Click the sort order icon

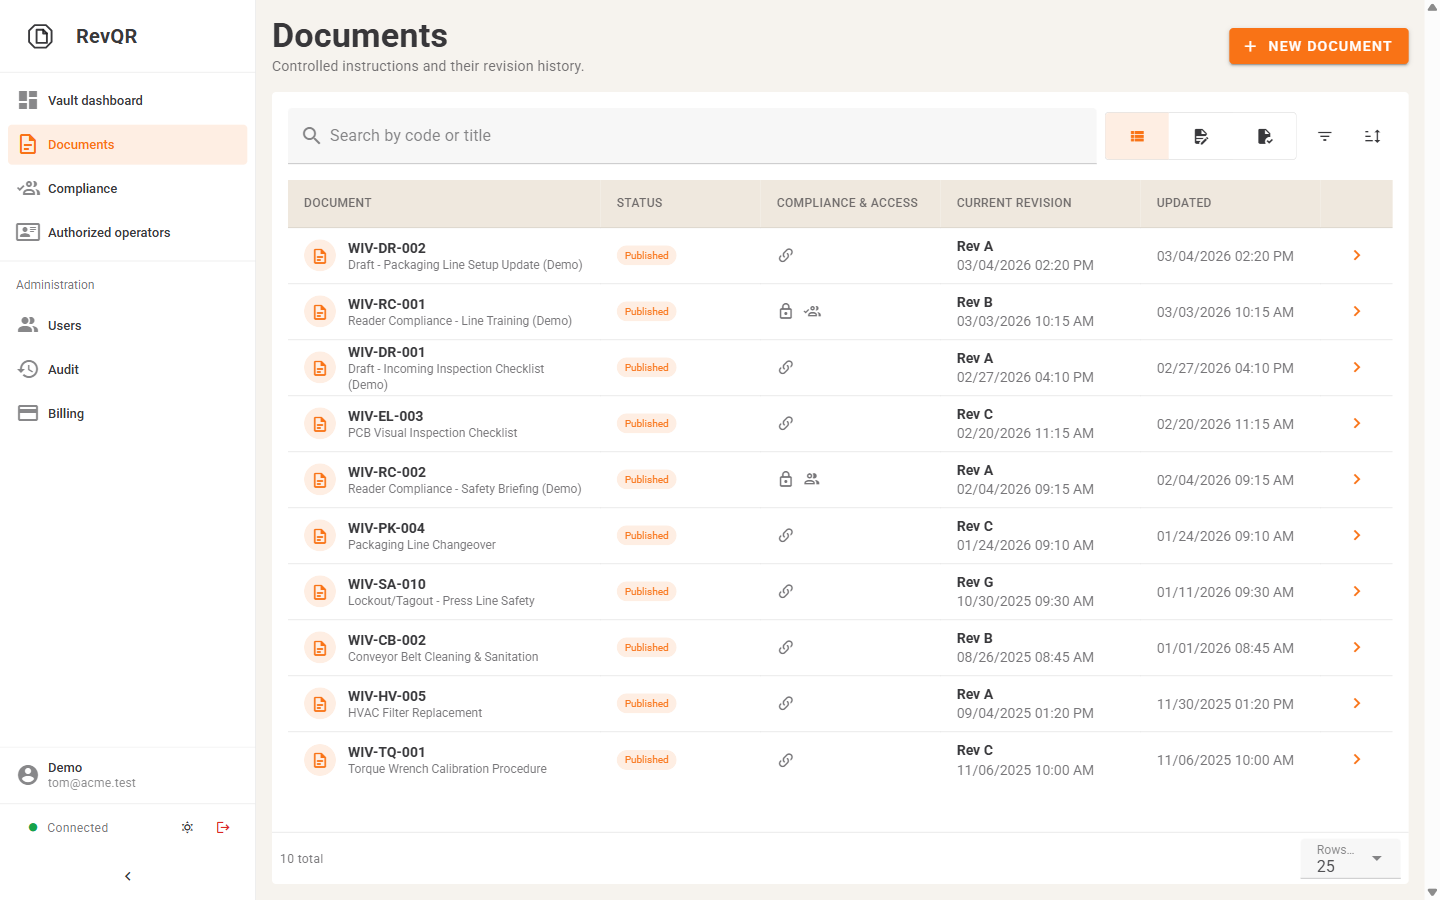[1372, 136]
